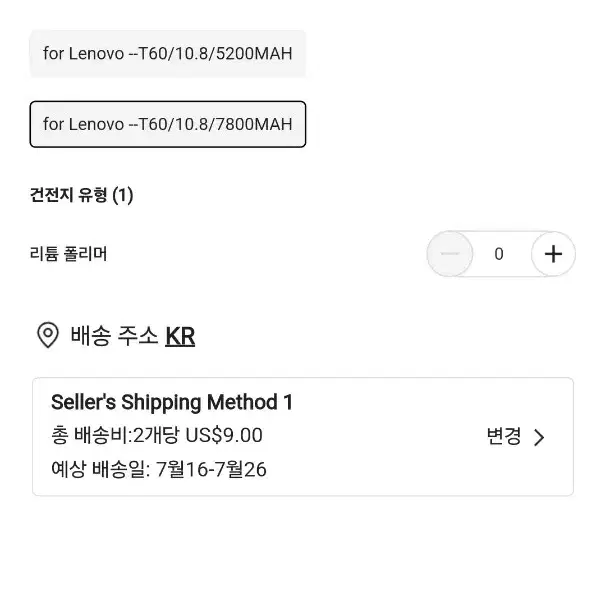Screen dimensions: 606x606
Task: Click the Seller's Shipping Method 1 title
Action: click(172, 402)
